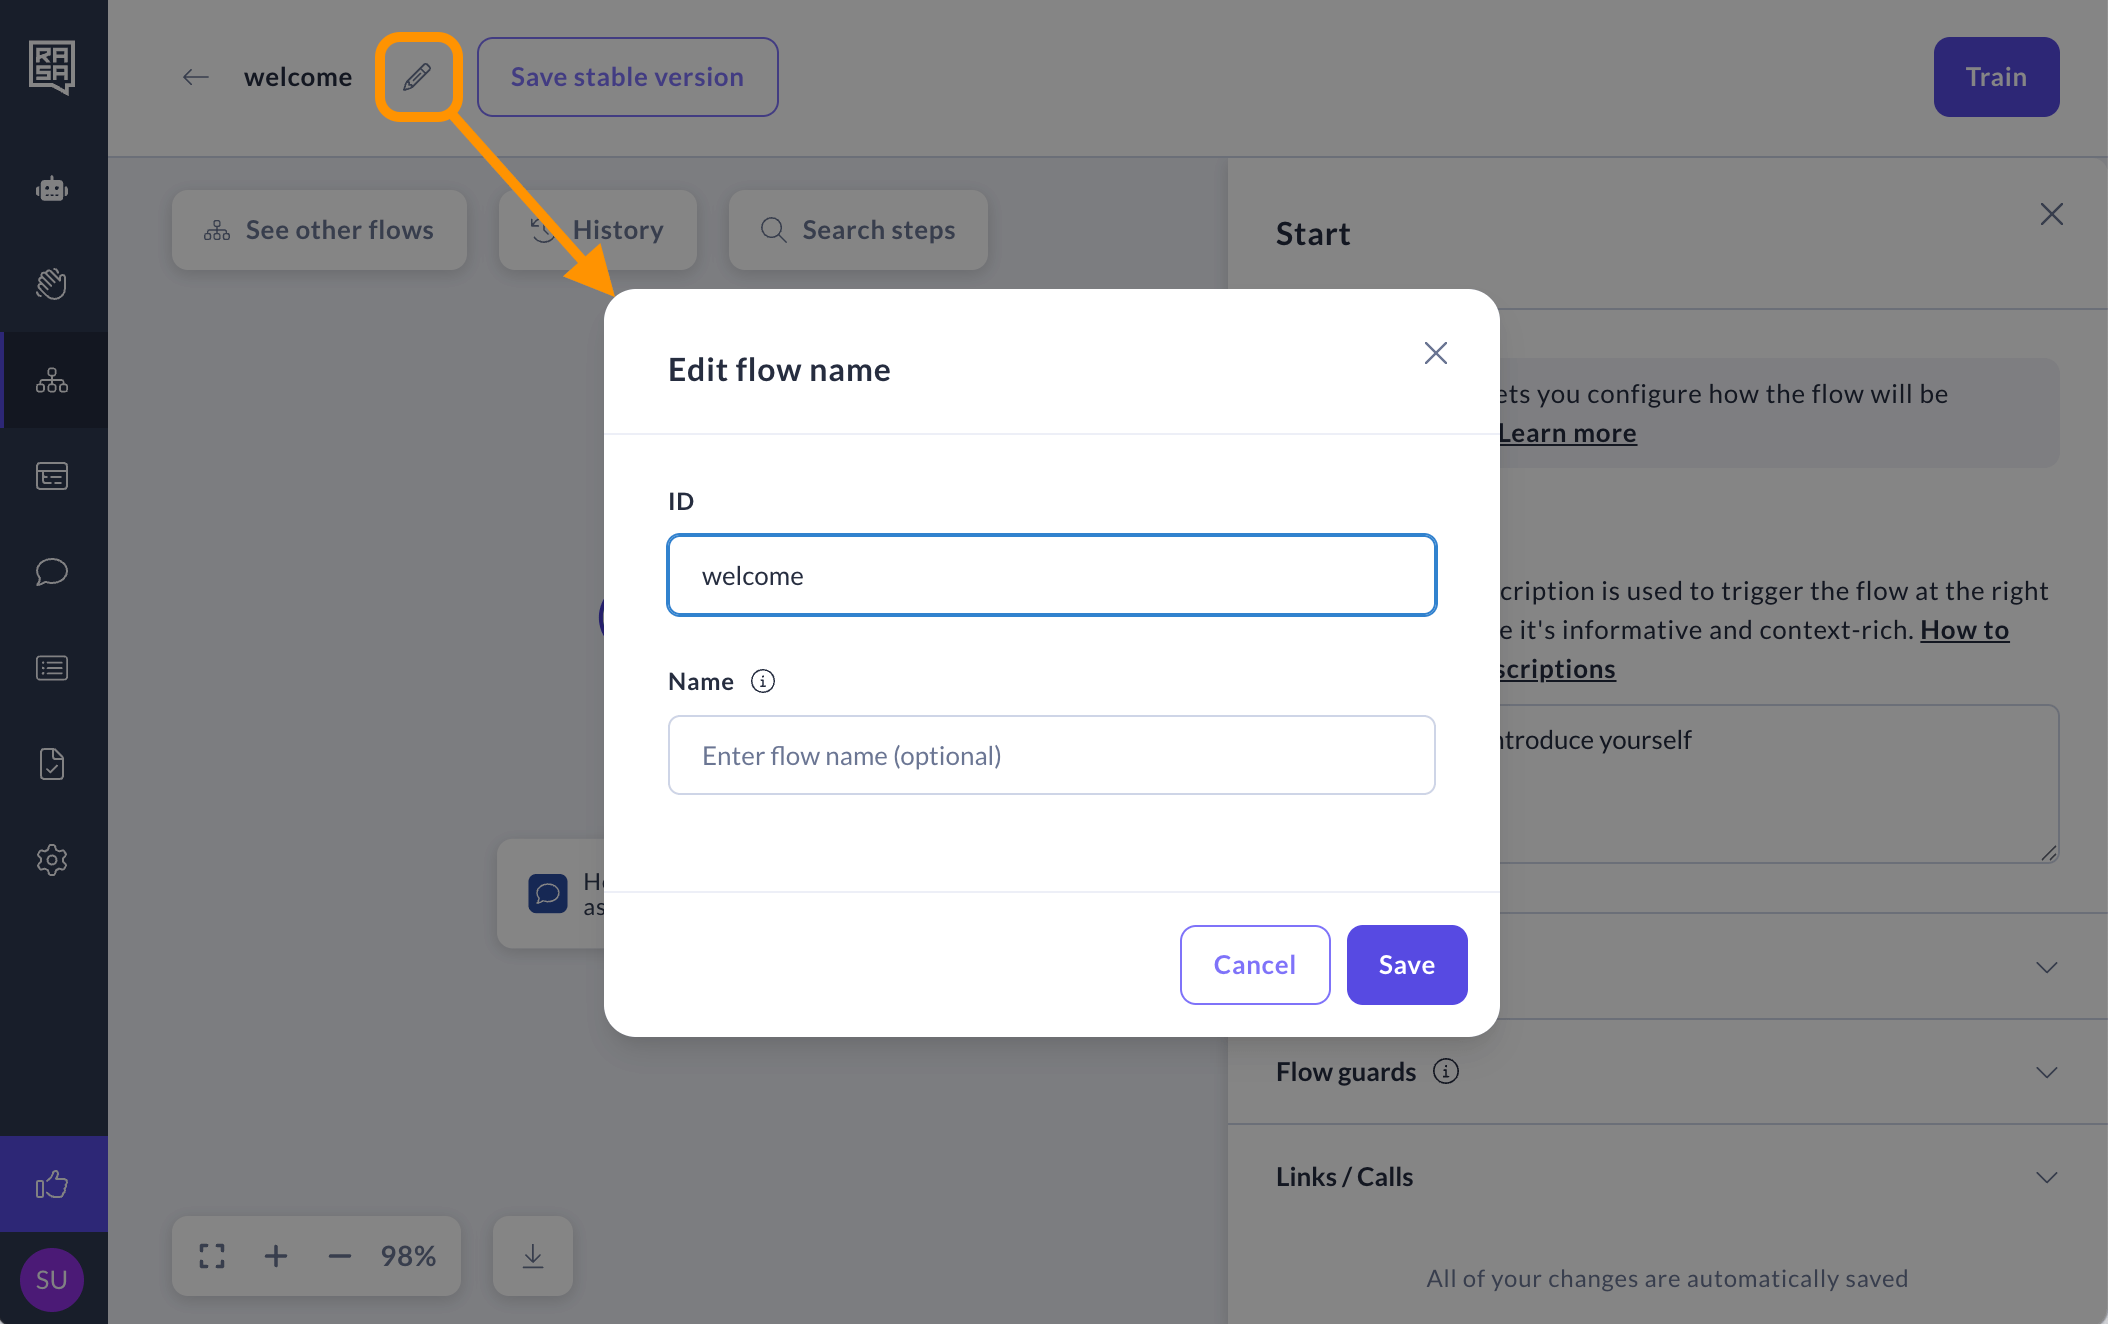Viewport: 2108px width, 1324px height.
Task: Open the chat bubble sidebar icon
Action: click(x=52, y=572)
